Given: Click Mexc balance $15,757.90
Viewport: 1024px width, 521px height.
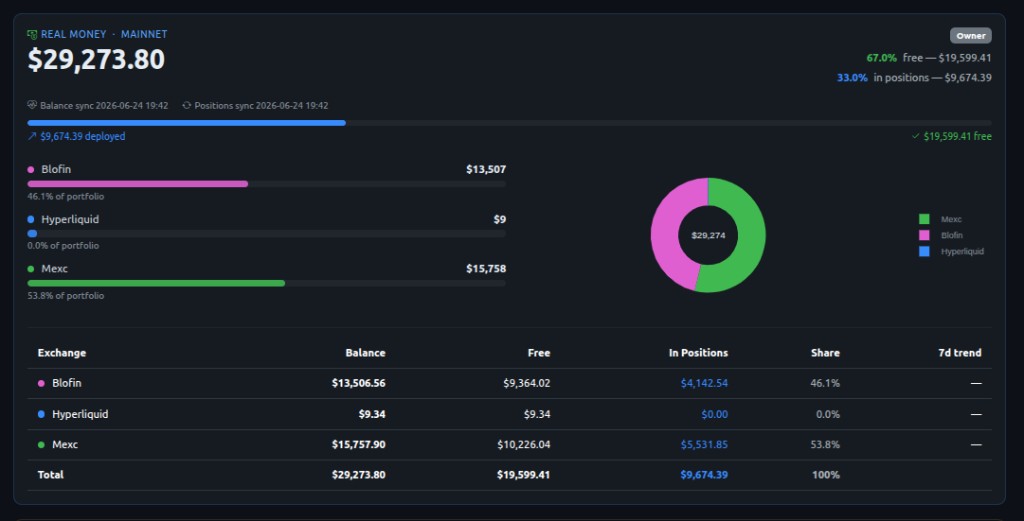Looking at the screenshot, I should click(x=359, y=445).
